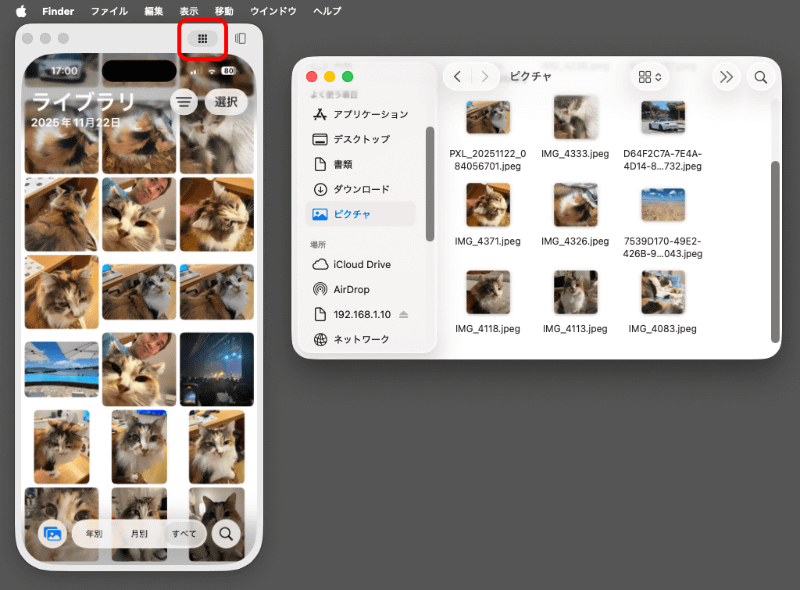Open the ウインドウ menu
This screenshot has width=800, height=590.
click(x=273, y=11)
